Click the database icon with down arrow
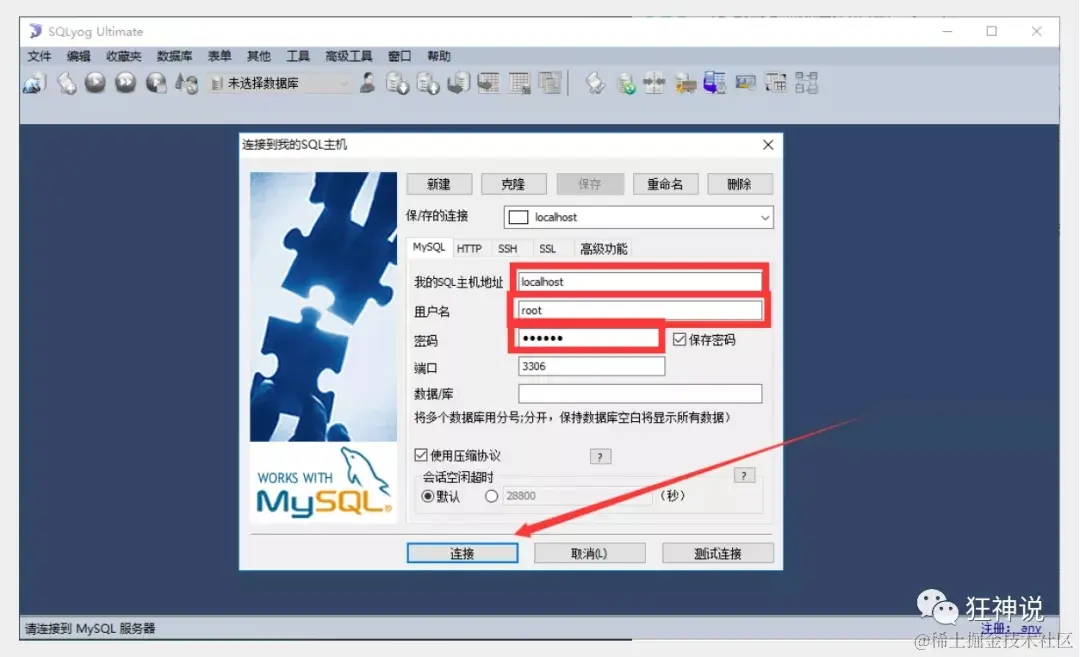 397,83
